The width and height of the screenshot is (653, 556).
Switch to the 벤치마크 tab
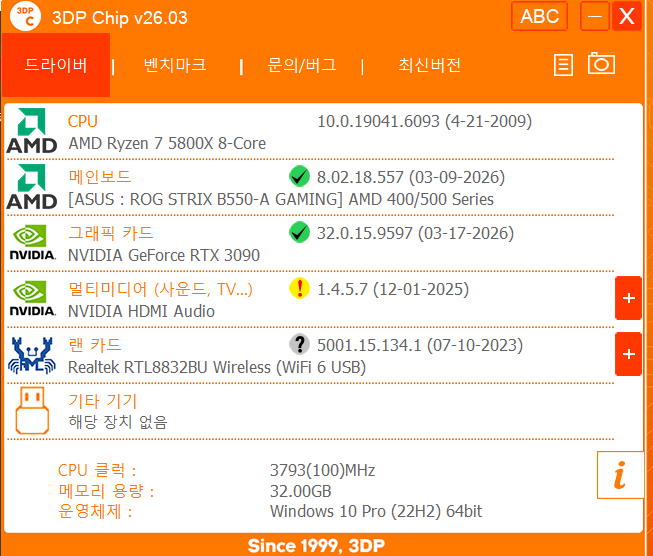point(175,65)
